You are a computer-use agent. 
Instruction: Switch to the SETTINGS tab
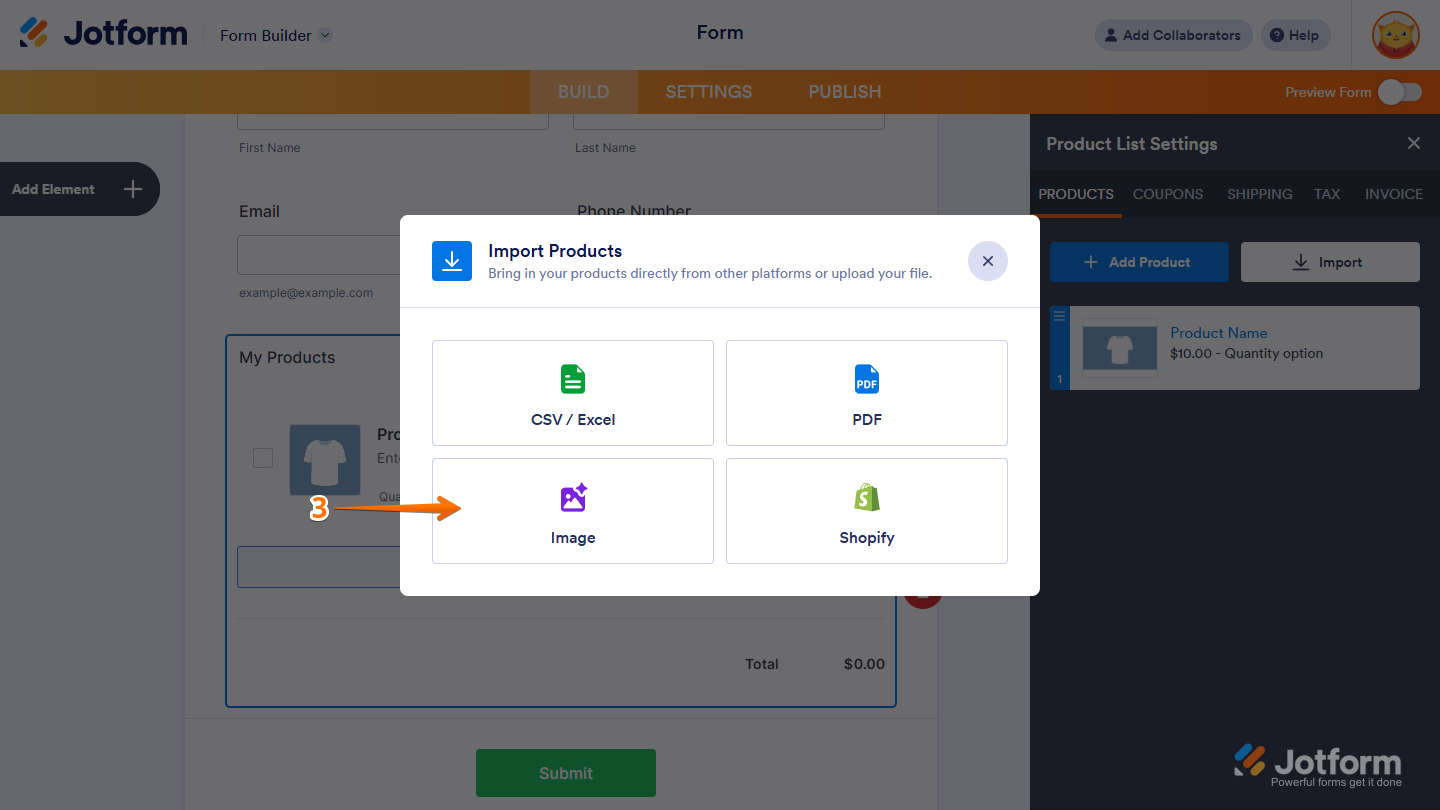coord(709,92)
